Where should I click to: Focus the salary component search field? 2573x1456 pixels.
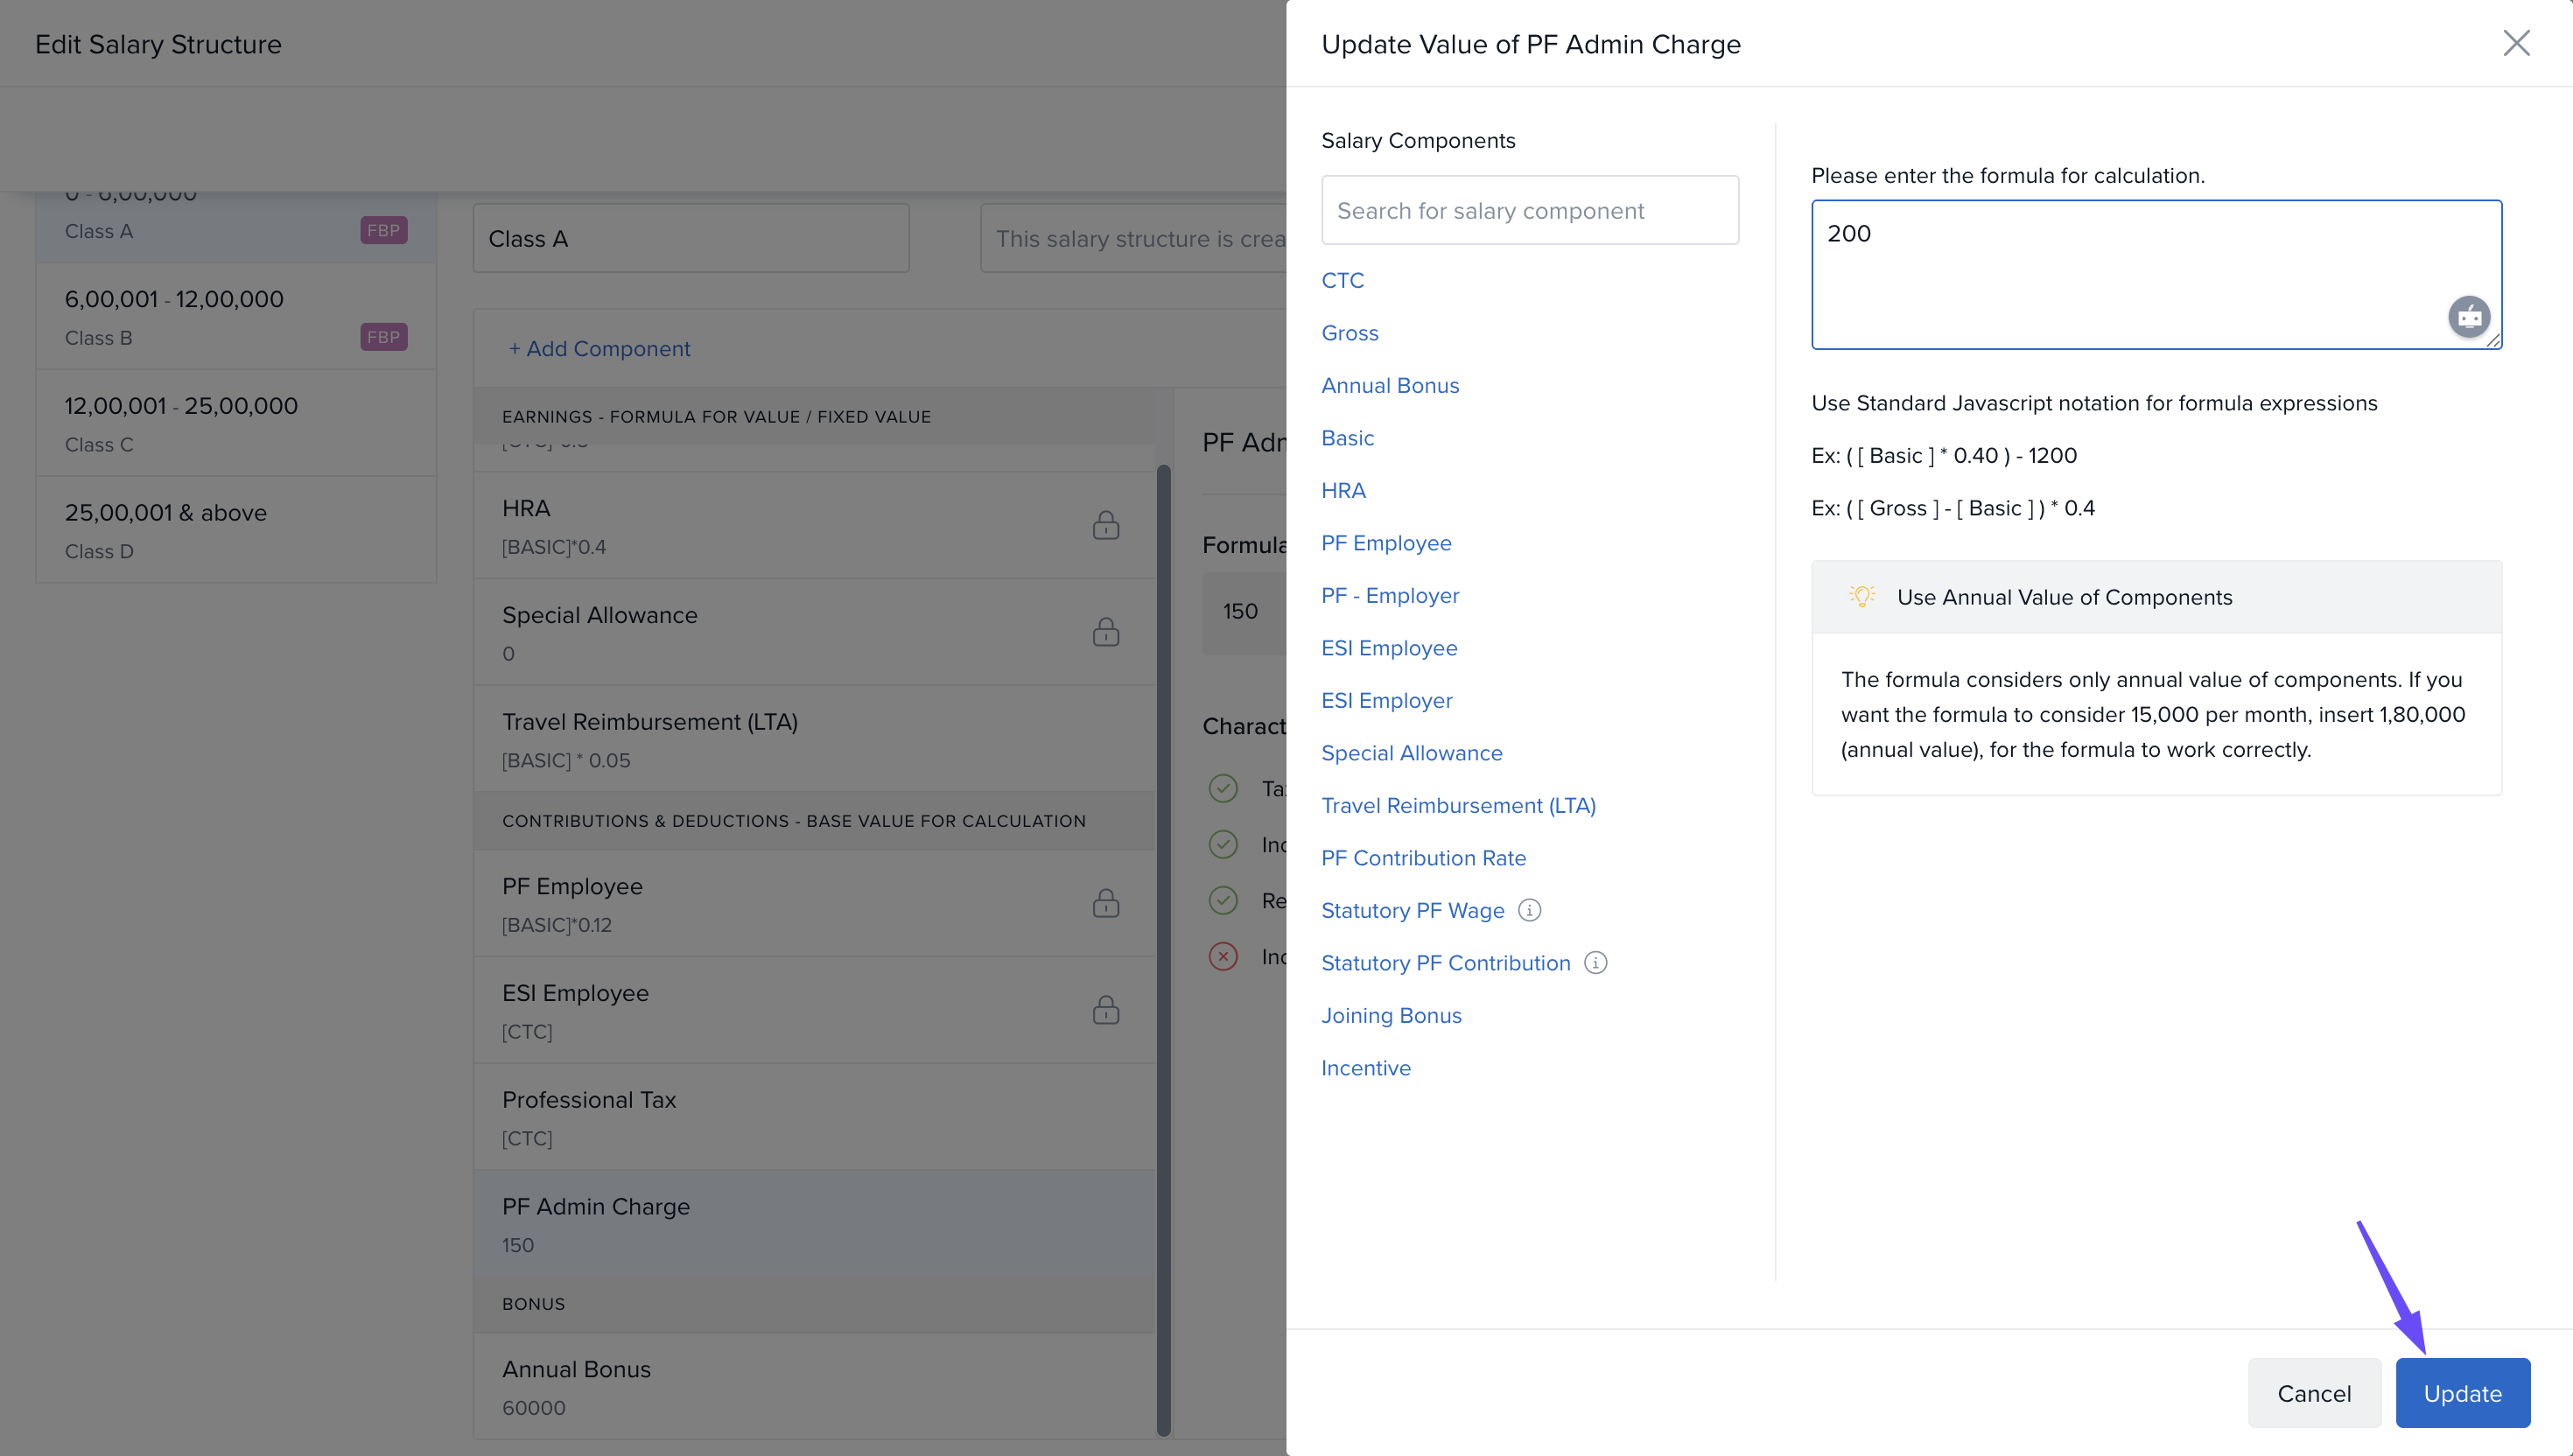click(1529, 211)
